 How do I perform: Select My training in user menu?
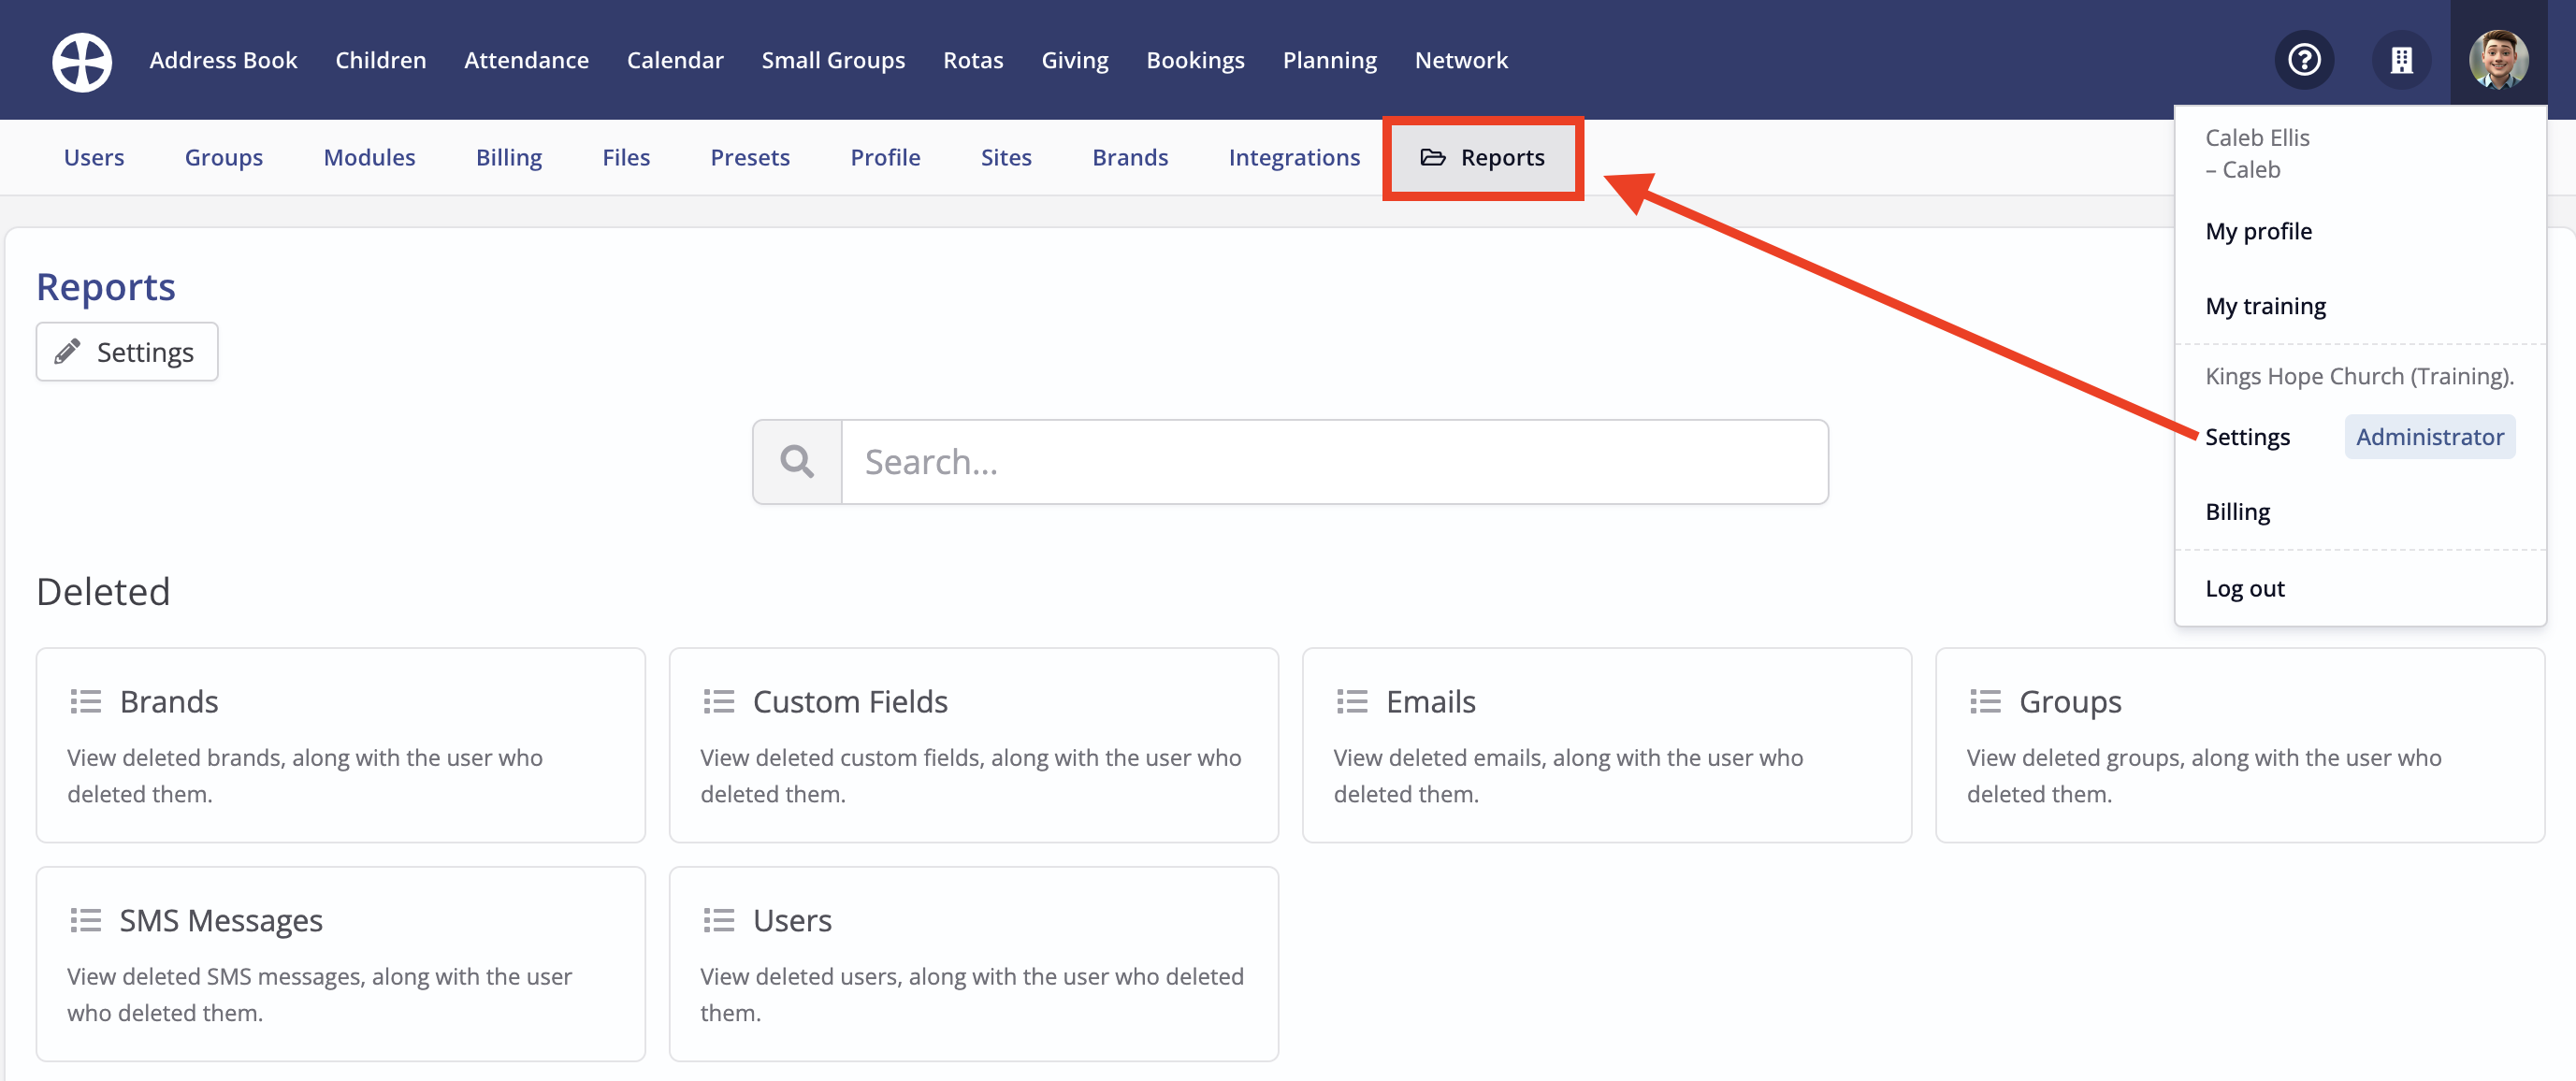tap(2266, 305)
